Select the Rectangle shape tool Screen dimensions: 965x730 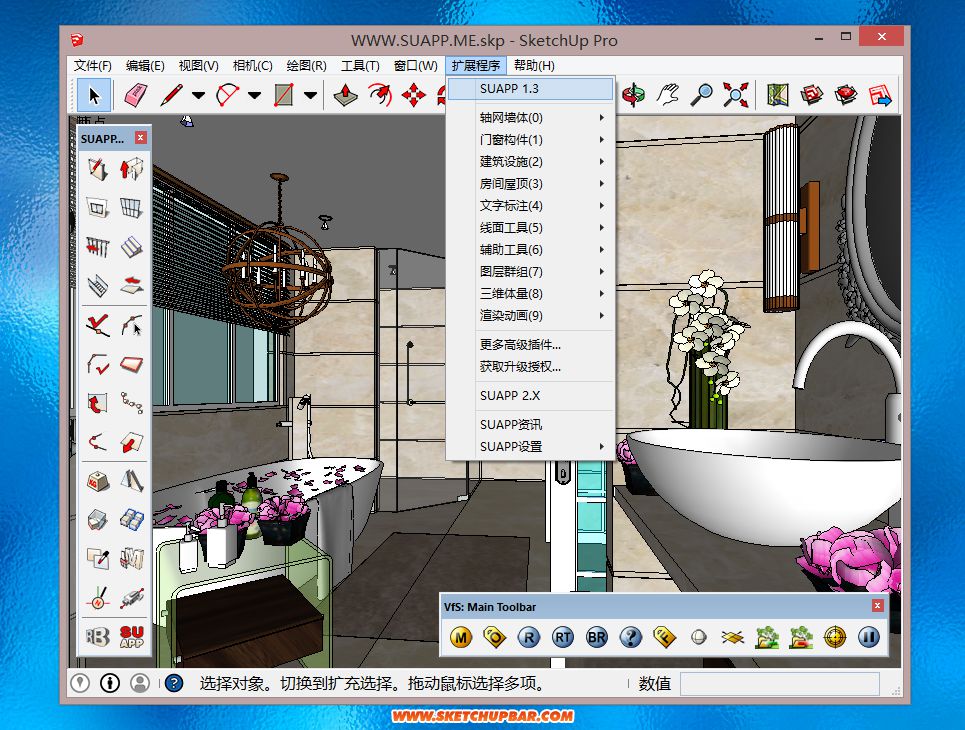283,95
